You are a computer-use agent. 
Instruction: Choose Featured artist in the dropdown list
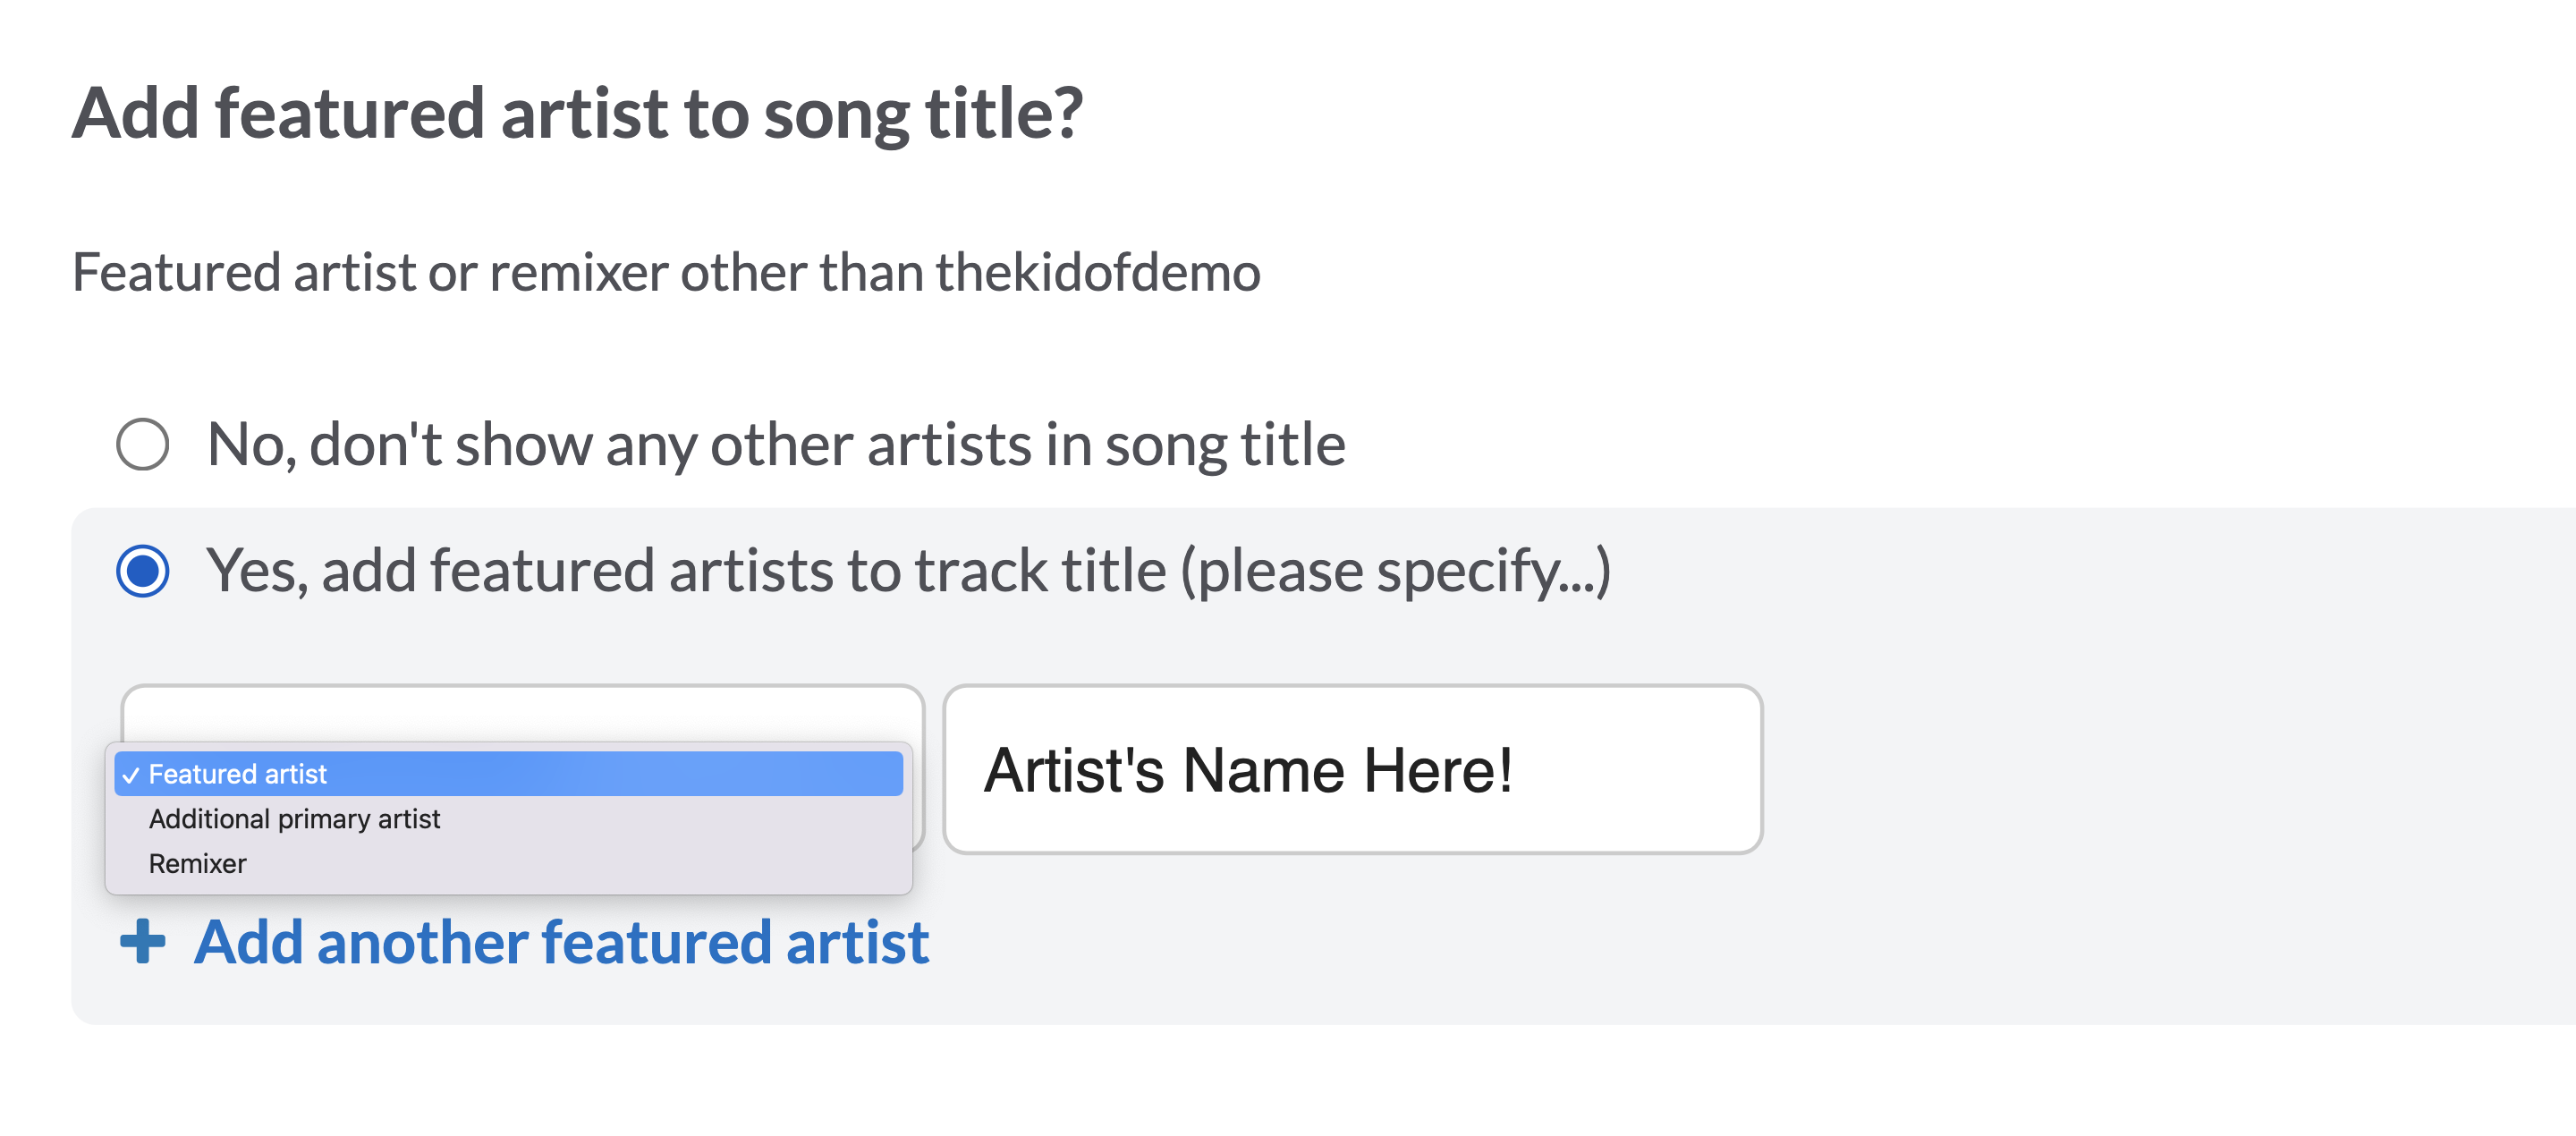point(238,775)
